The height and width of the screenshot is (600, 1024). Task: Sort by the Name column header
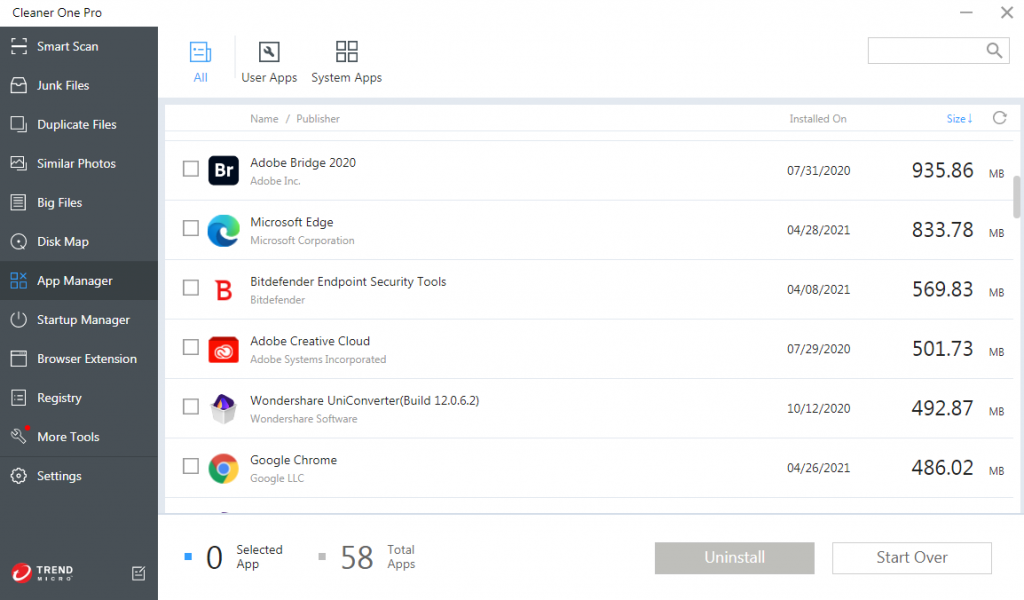click(264, 119)
